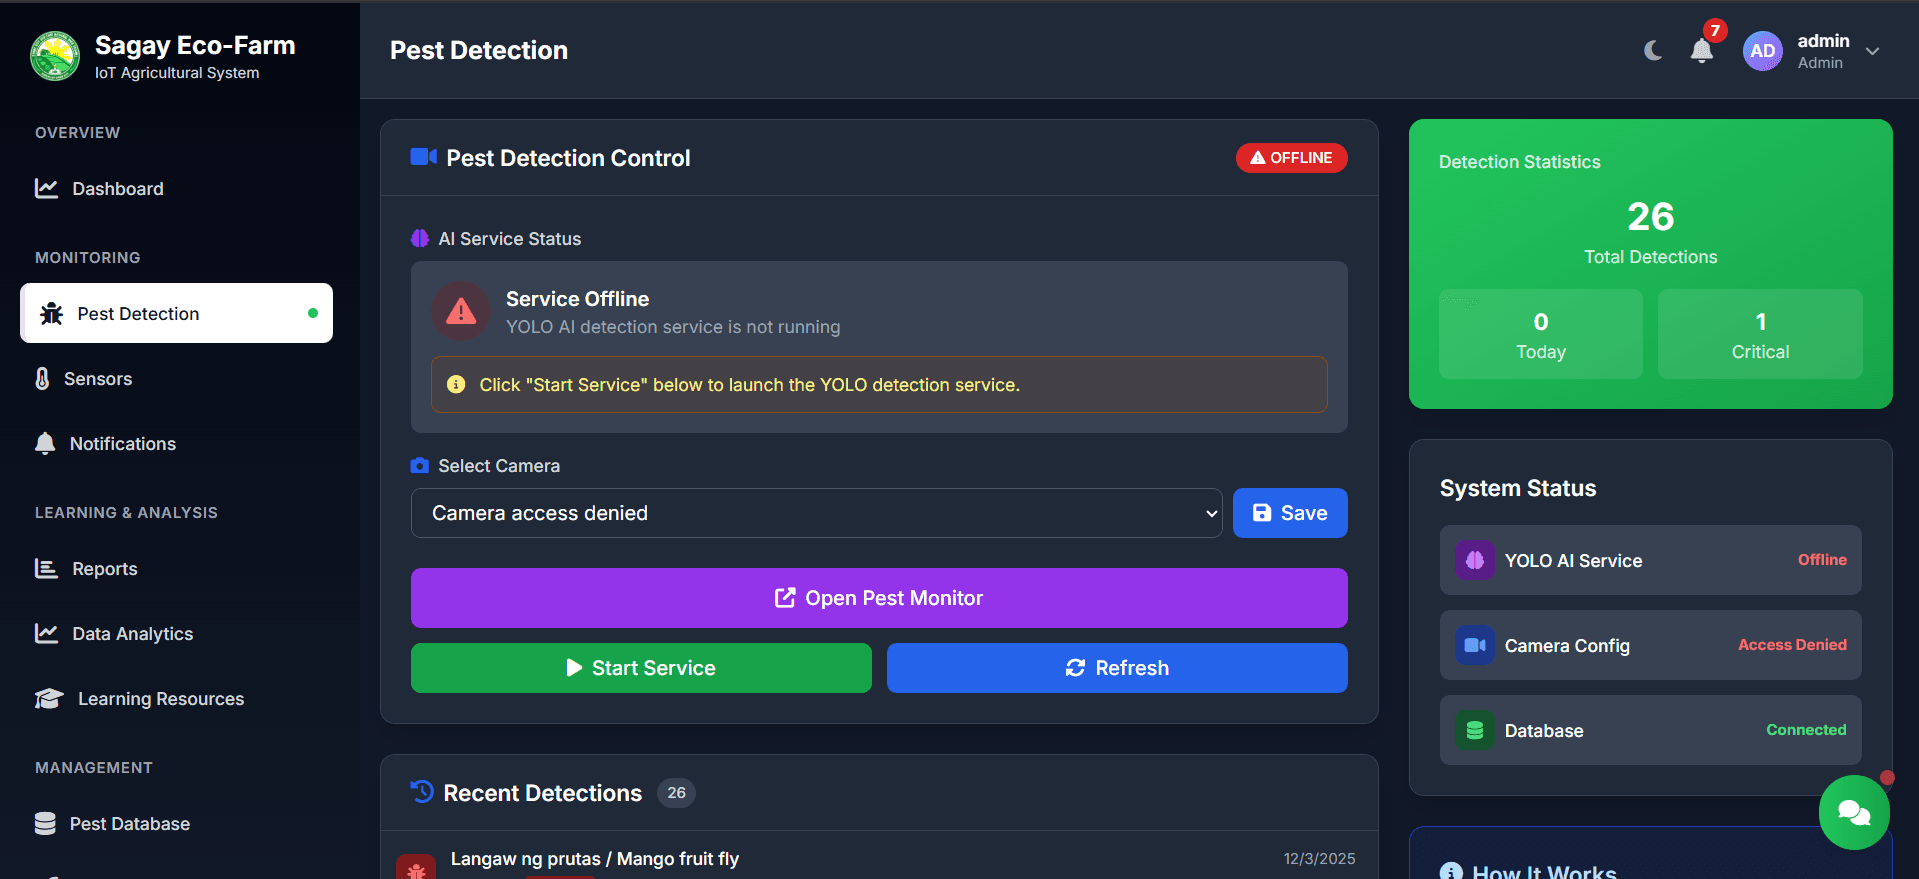The height and width of the screenshot is (879, 1919).
Task: Click the Sagay Eco-Farm logo
Action: 55,56
